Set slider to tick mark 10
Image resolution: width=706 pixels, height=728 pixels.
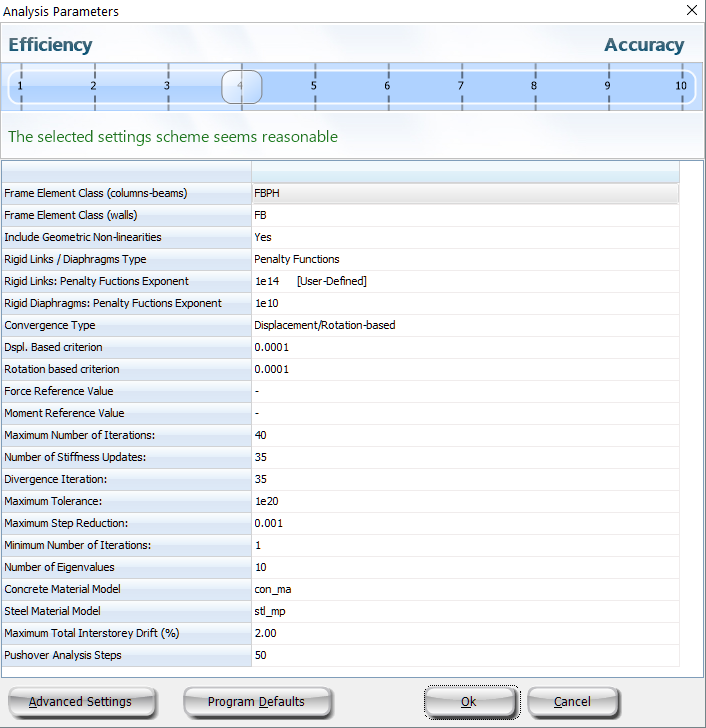(681, 86)
